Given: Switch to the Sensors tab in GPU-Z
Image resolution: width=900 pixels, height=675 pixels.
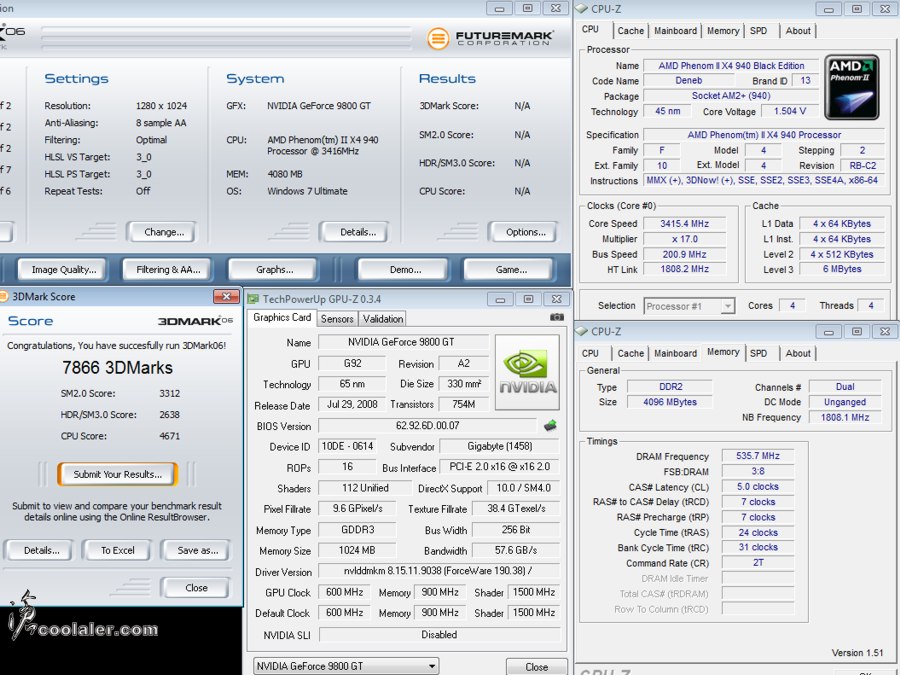Looking at the screenshot, I should [337, 319].
